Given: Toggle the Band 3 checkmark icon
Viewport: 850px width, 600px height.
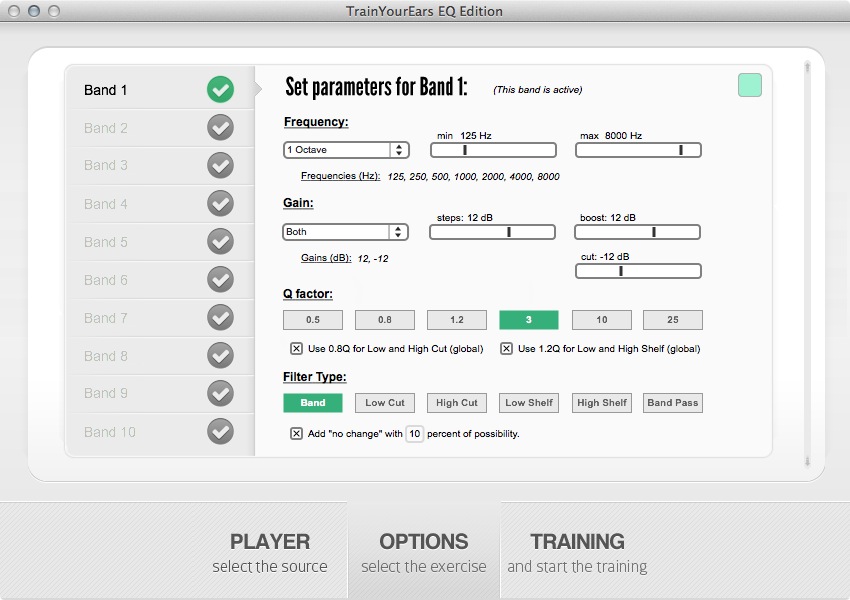Looking at the screenshot, I should [220, 165].
